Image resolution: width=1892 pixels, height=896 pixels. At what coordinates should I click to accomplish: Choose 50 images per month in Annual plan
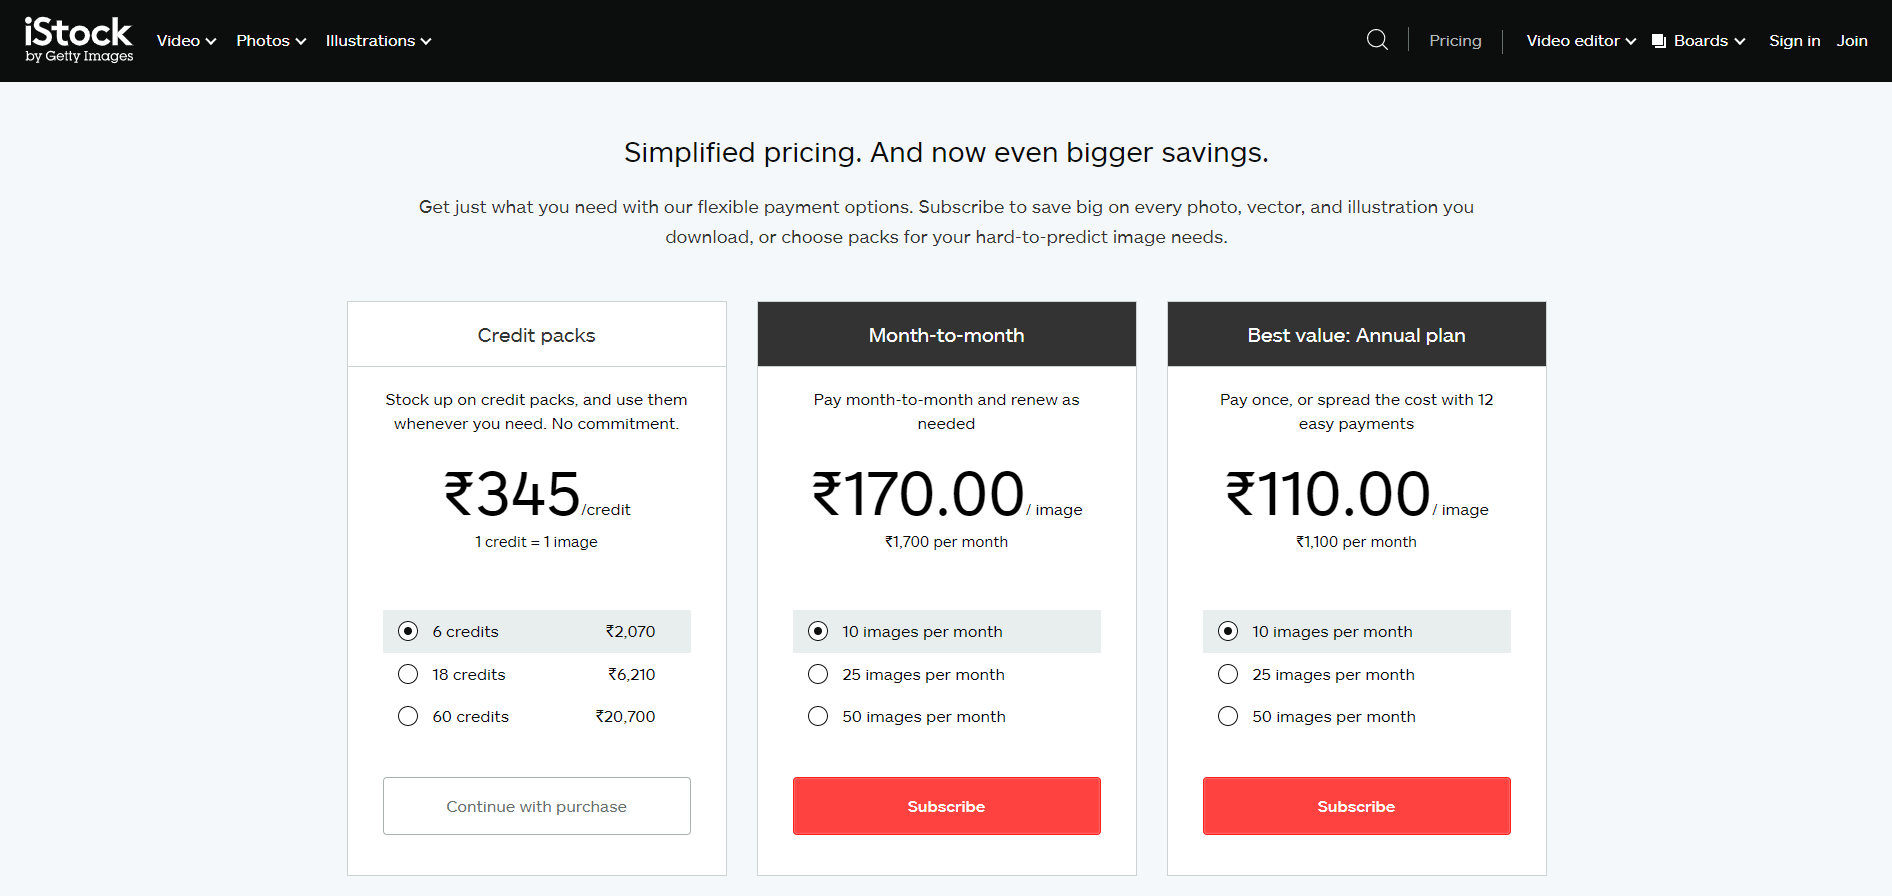pos(1228,716)
